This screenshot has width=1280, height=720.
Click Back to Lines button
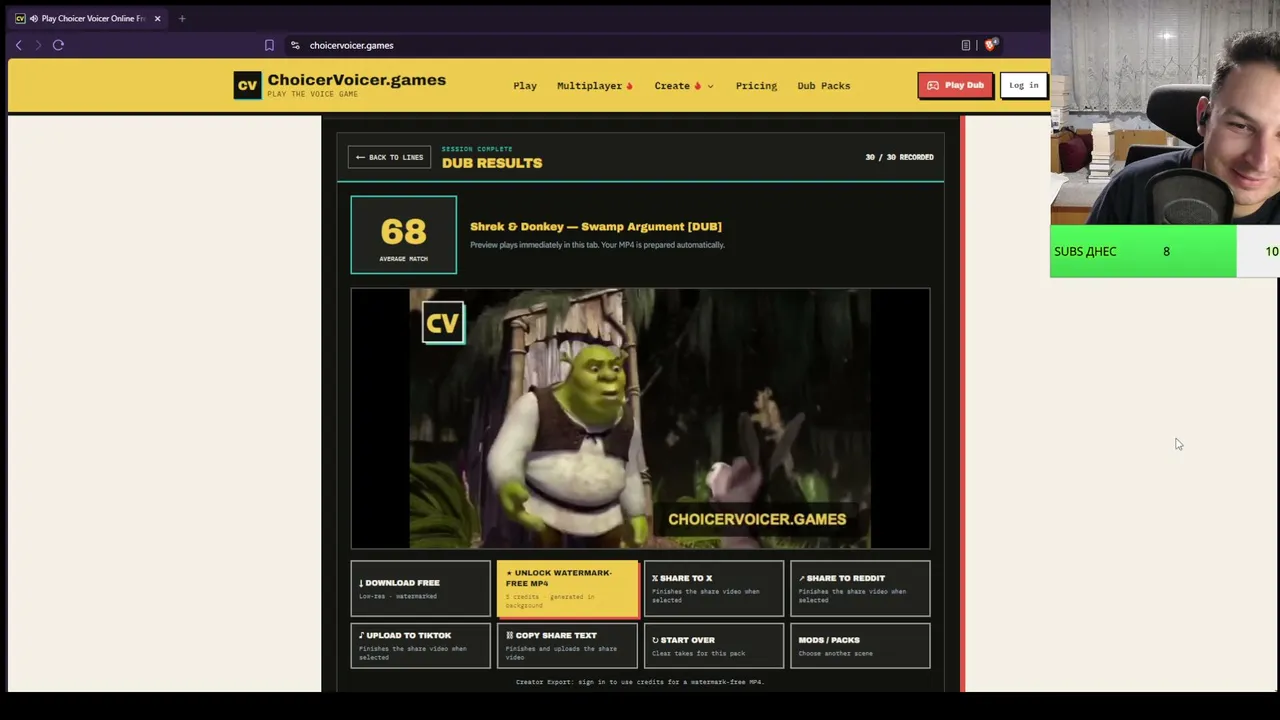tap(389, 157)
